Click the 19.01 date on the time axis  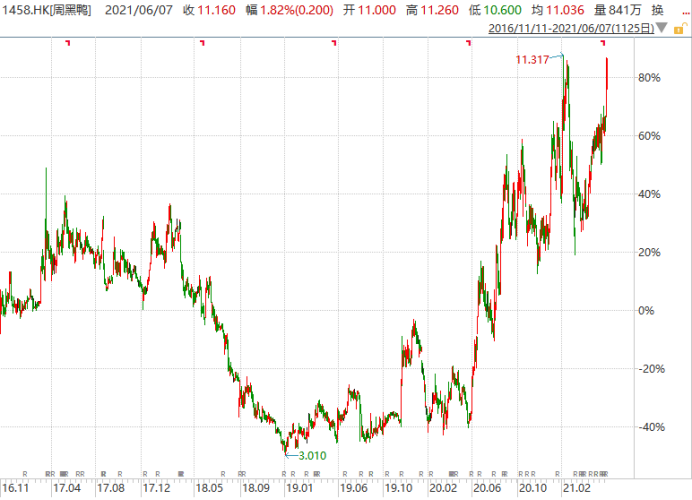[x=299, y=488]
